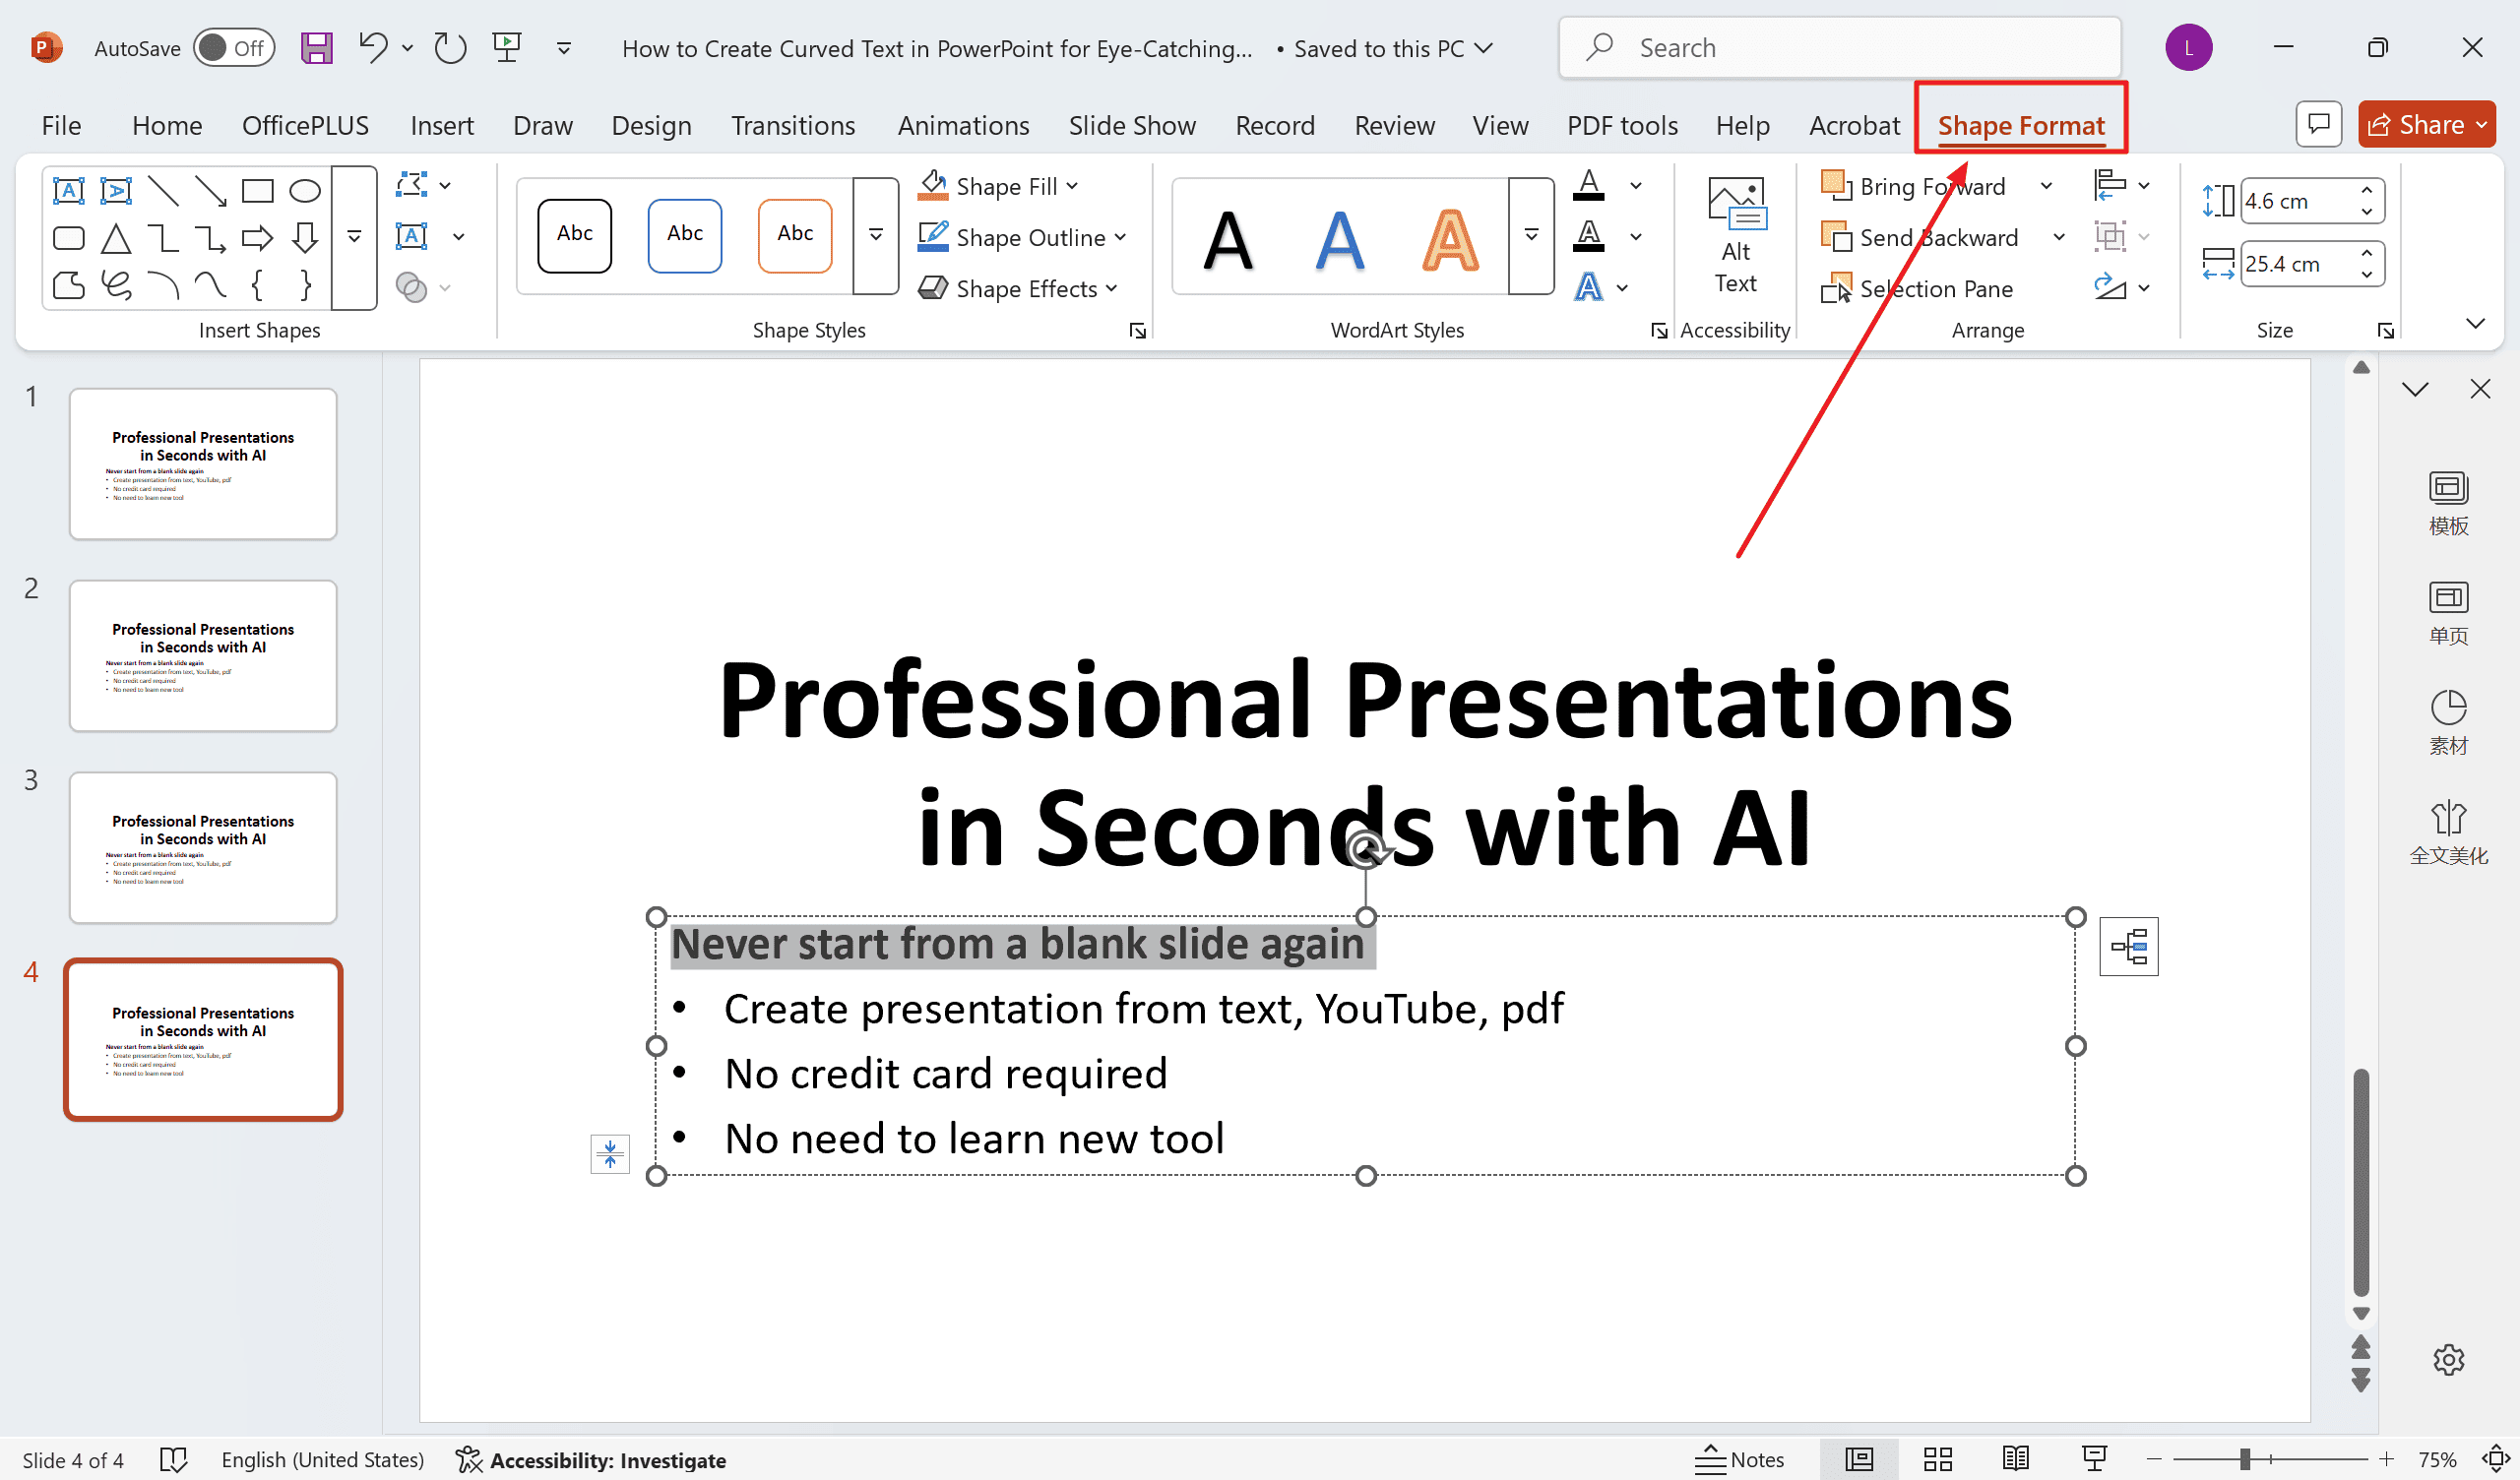Open Shape Fill dropdown
This screenshot has height=1480, width=2520.
click(998, 186)
